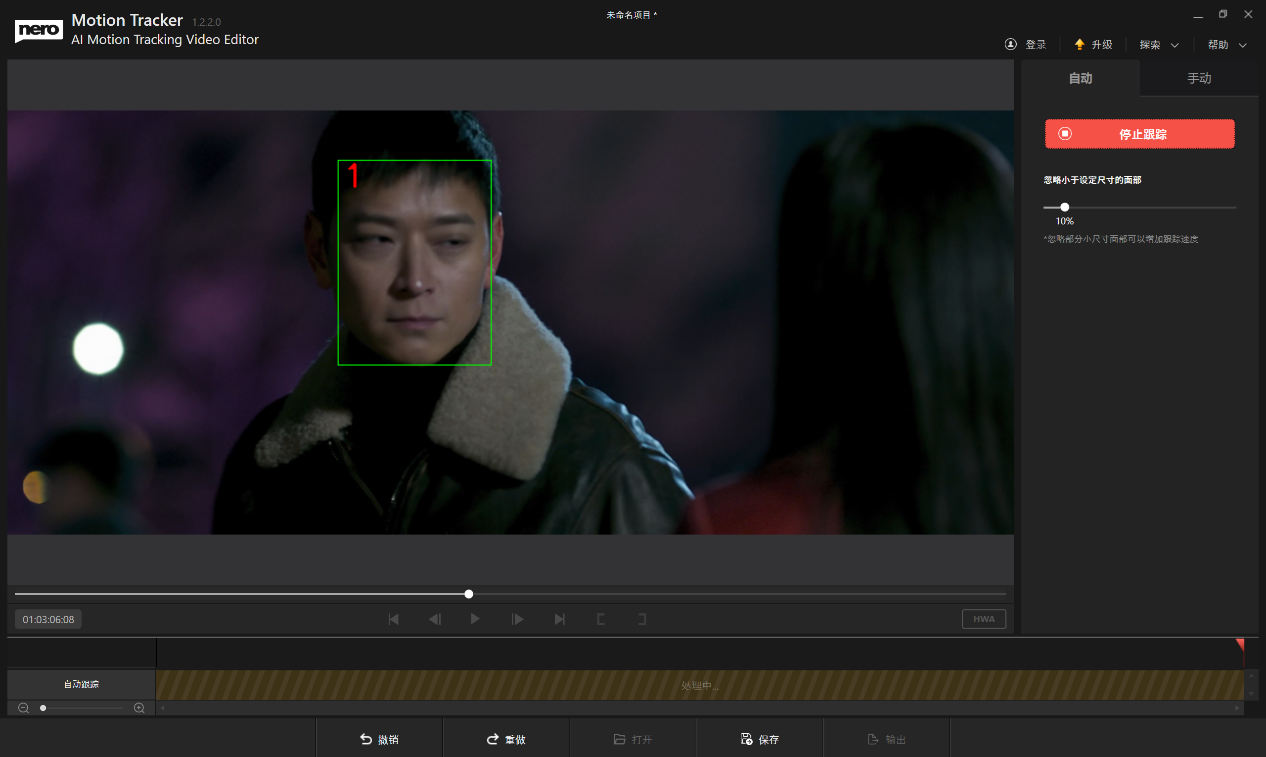
Task: Toggle HWA hardware acceleration
Action: (x=984, y=619)
